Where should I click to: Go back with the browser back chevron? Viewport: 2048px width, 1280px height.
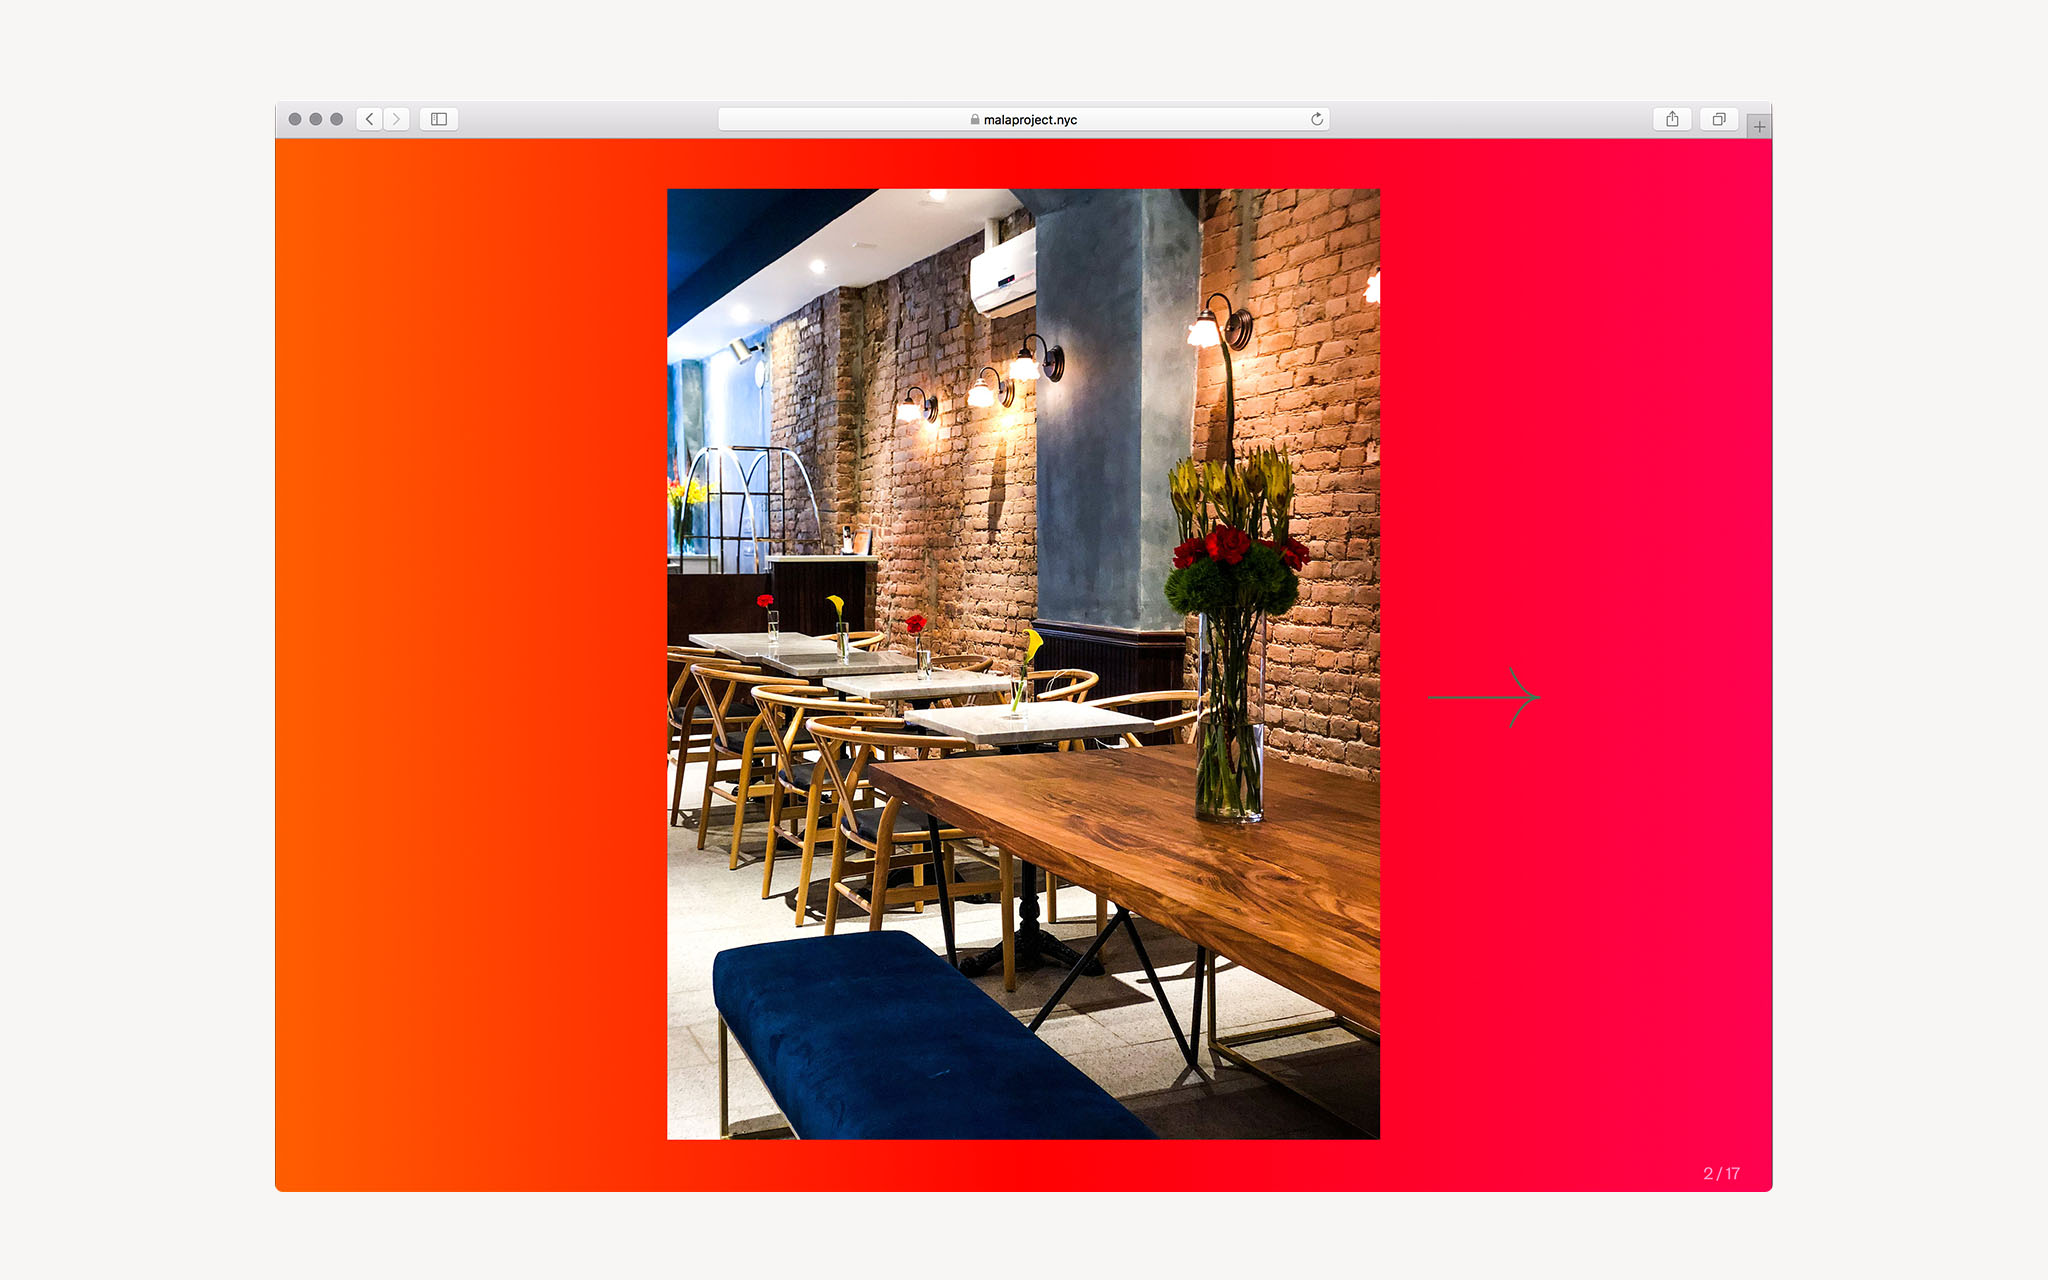point(370,119)
